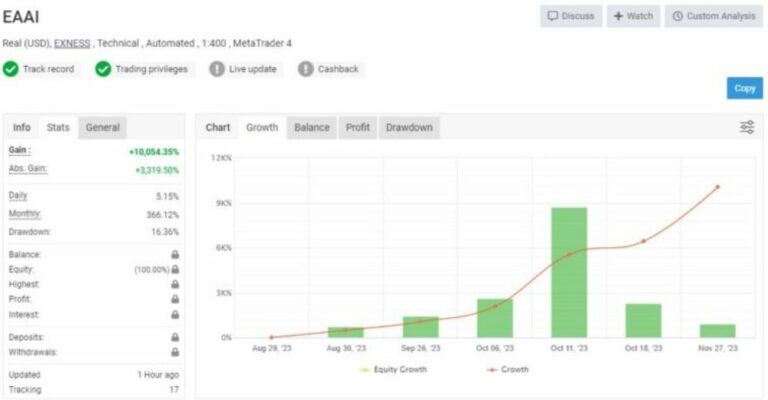Toggle Growth legend series visibility
Viewport: 768px width, 400px height.
pos(508,370)
